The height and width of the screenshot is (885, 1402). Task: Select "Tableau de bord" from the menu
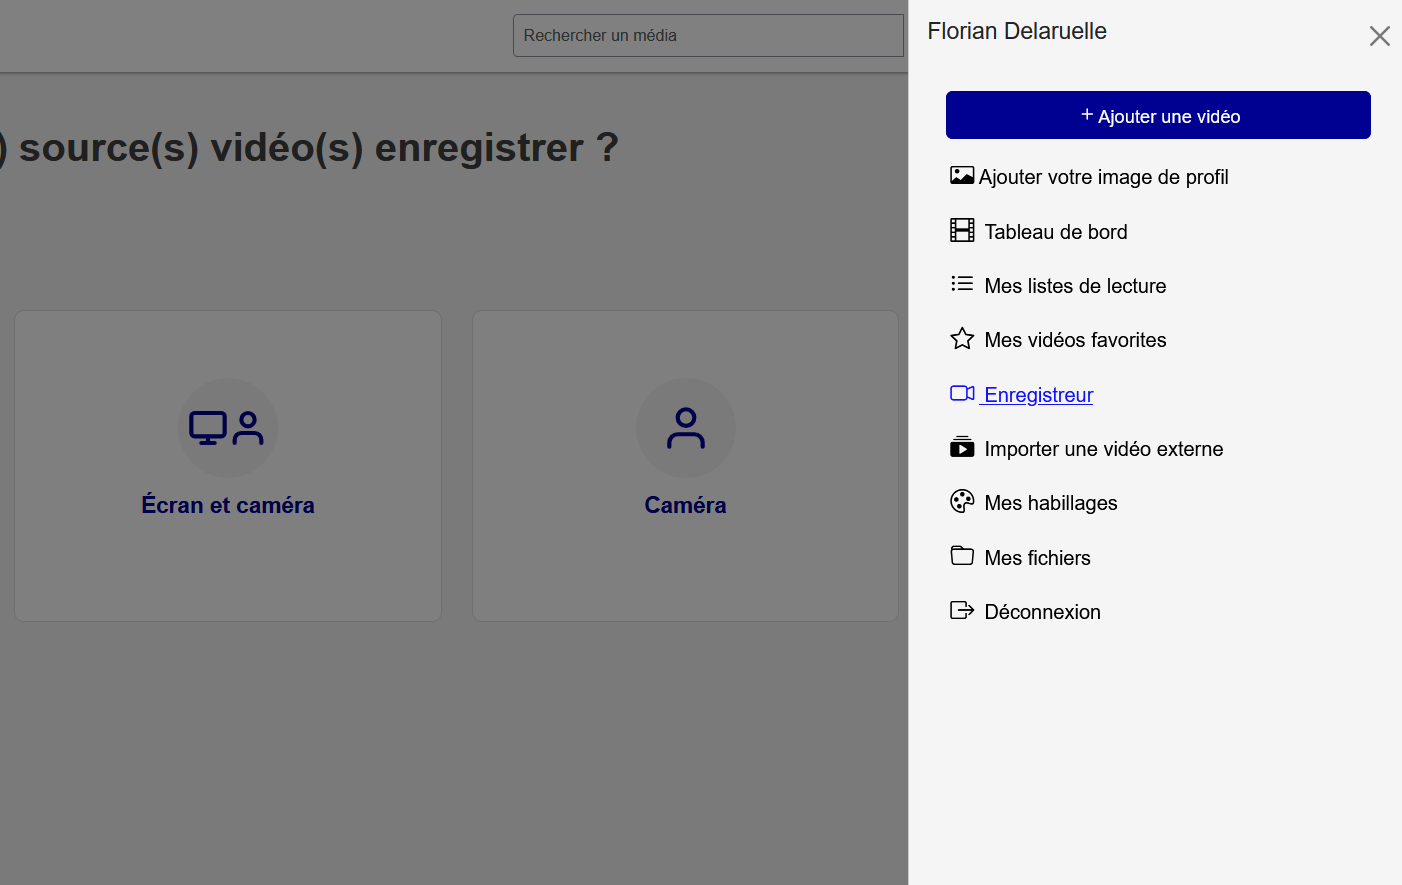pos(1056,231)
